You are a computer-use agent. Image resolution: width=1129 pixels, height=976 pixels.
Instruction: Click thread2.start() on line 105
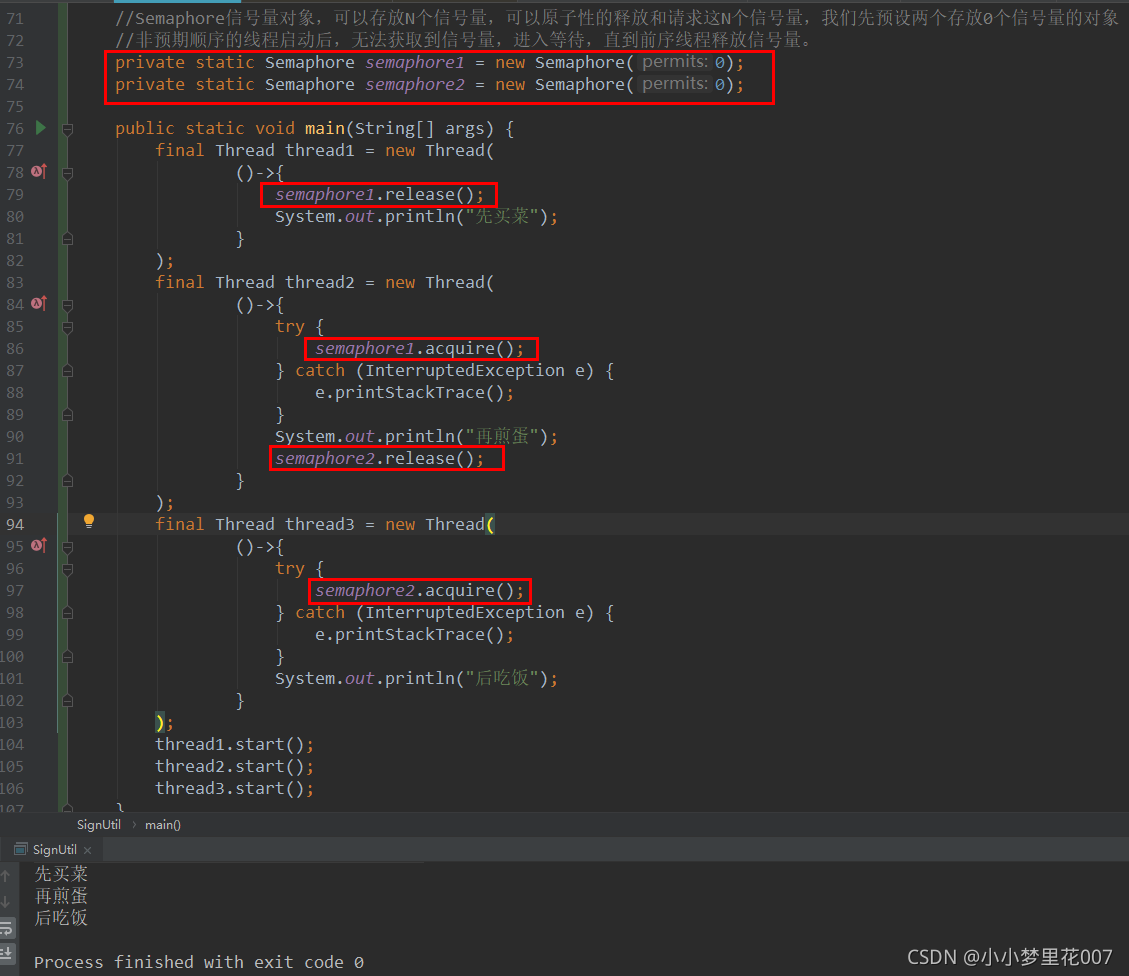(x=235, y=767)
